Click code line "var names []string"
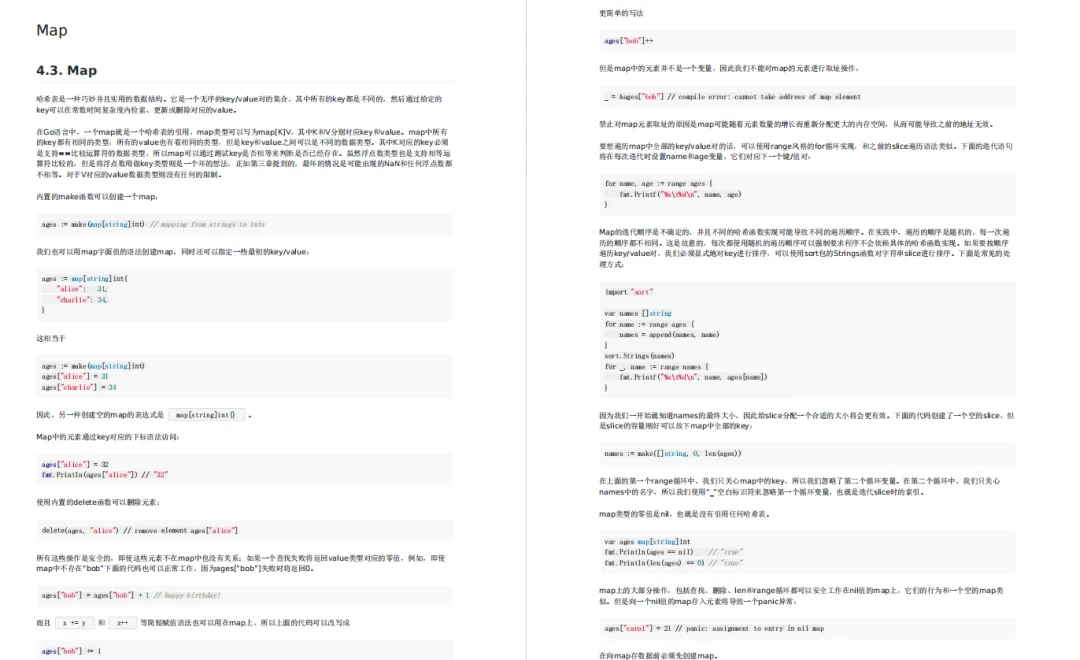Screen dimensions: 1080x660 (x=638, y=314)
